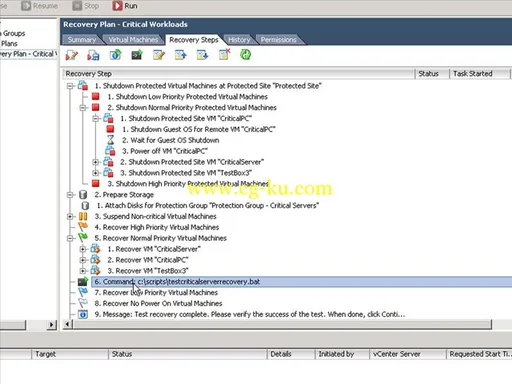
Task: Click steps pane horizontal scrollbar left arrow
Action: (67, 324)
